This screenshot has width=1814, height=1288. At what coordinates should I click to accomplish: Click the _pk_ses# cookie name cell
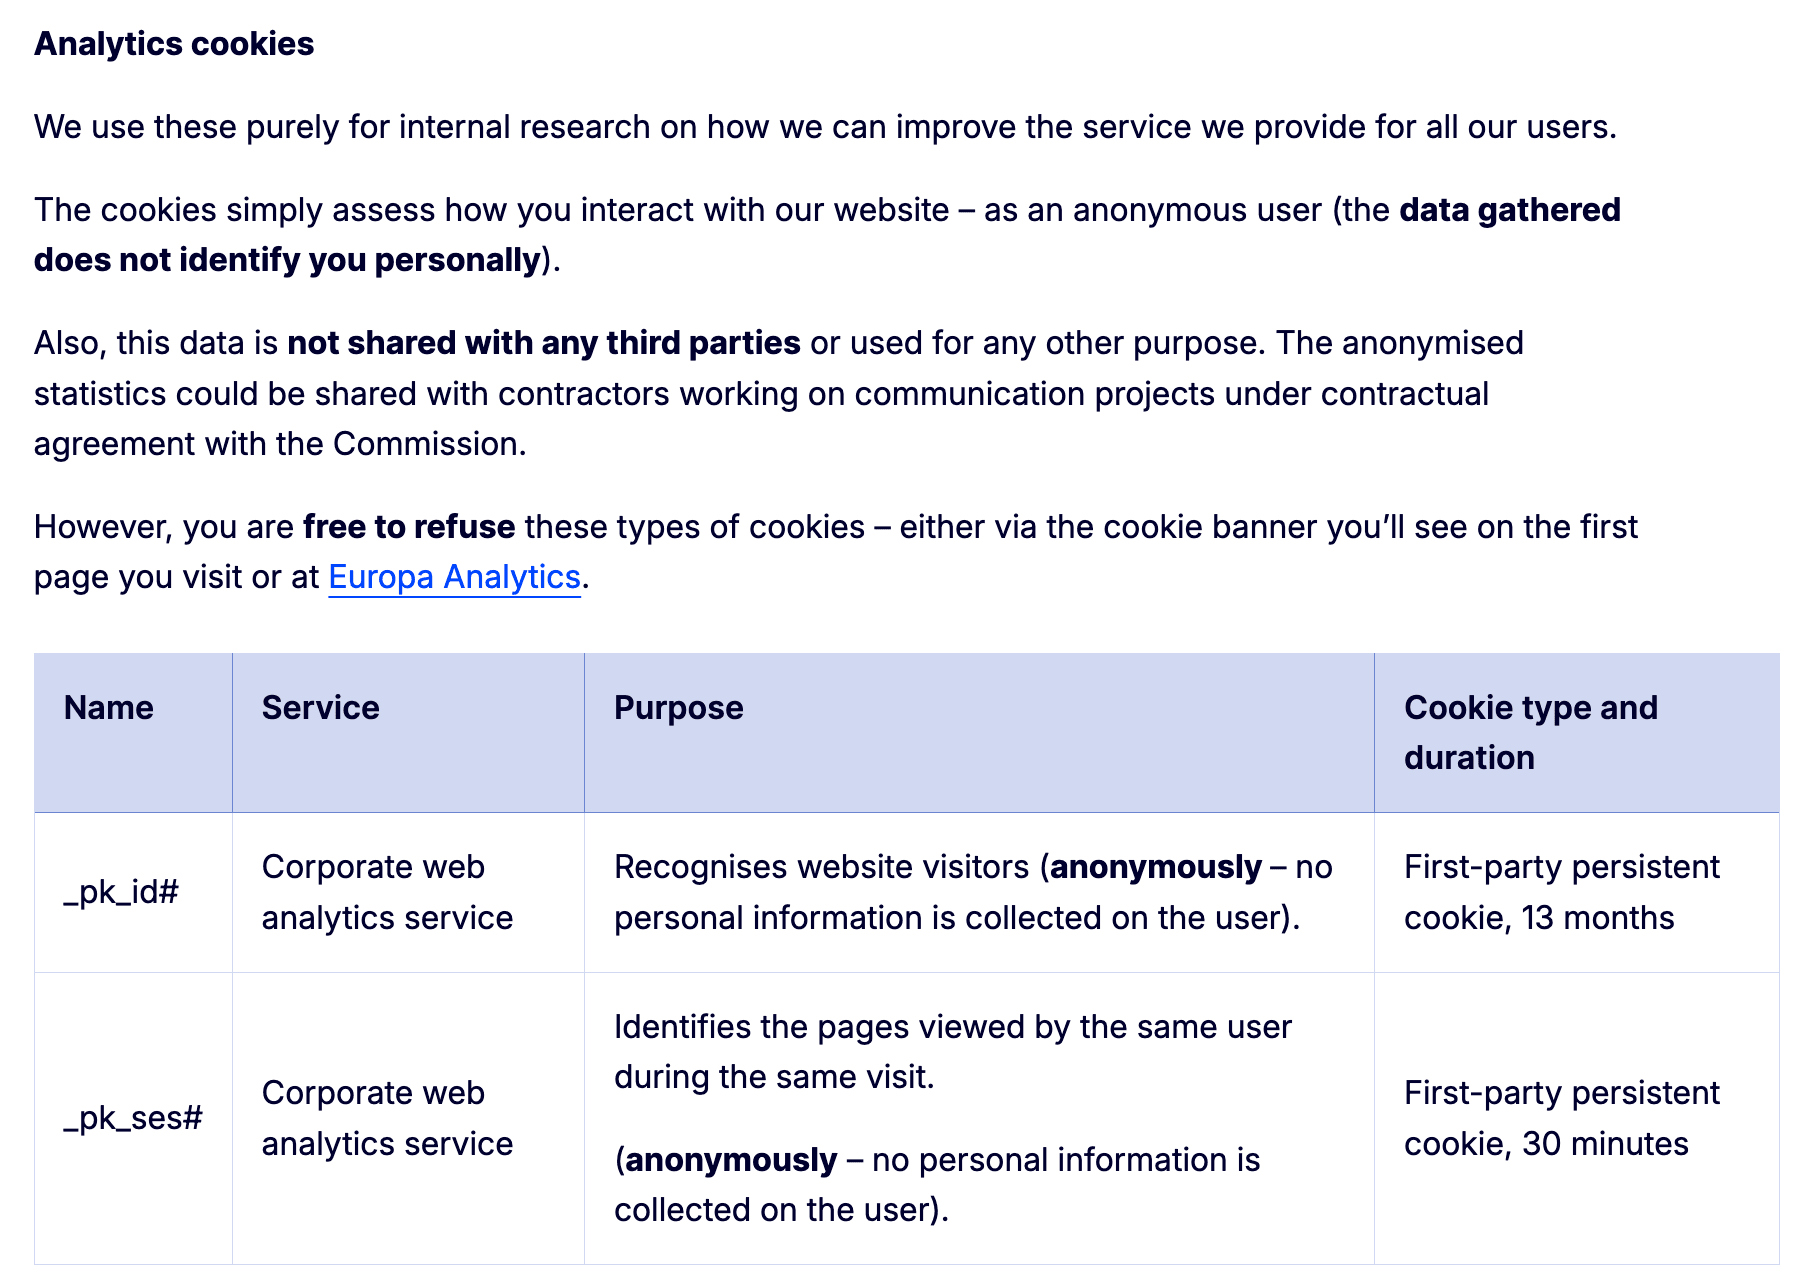[133, 1118]
